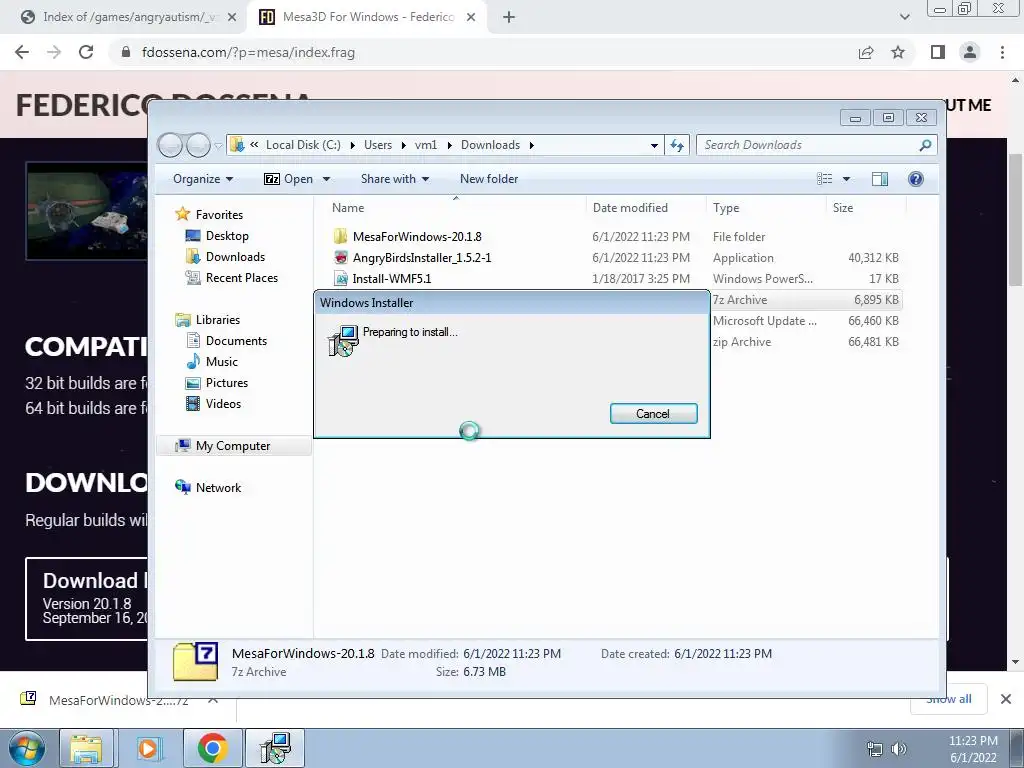
Task: Click the volume icon in the system tray
Action: click(899, 749)
